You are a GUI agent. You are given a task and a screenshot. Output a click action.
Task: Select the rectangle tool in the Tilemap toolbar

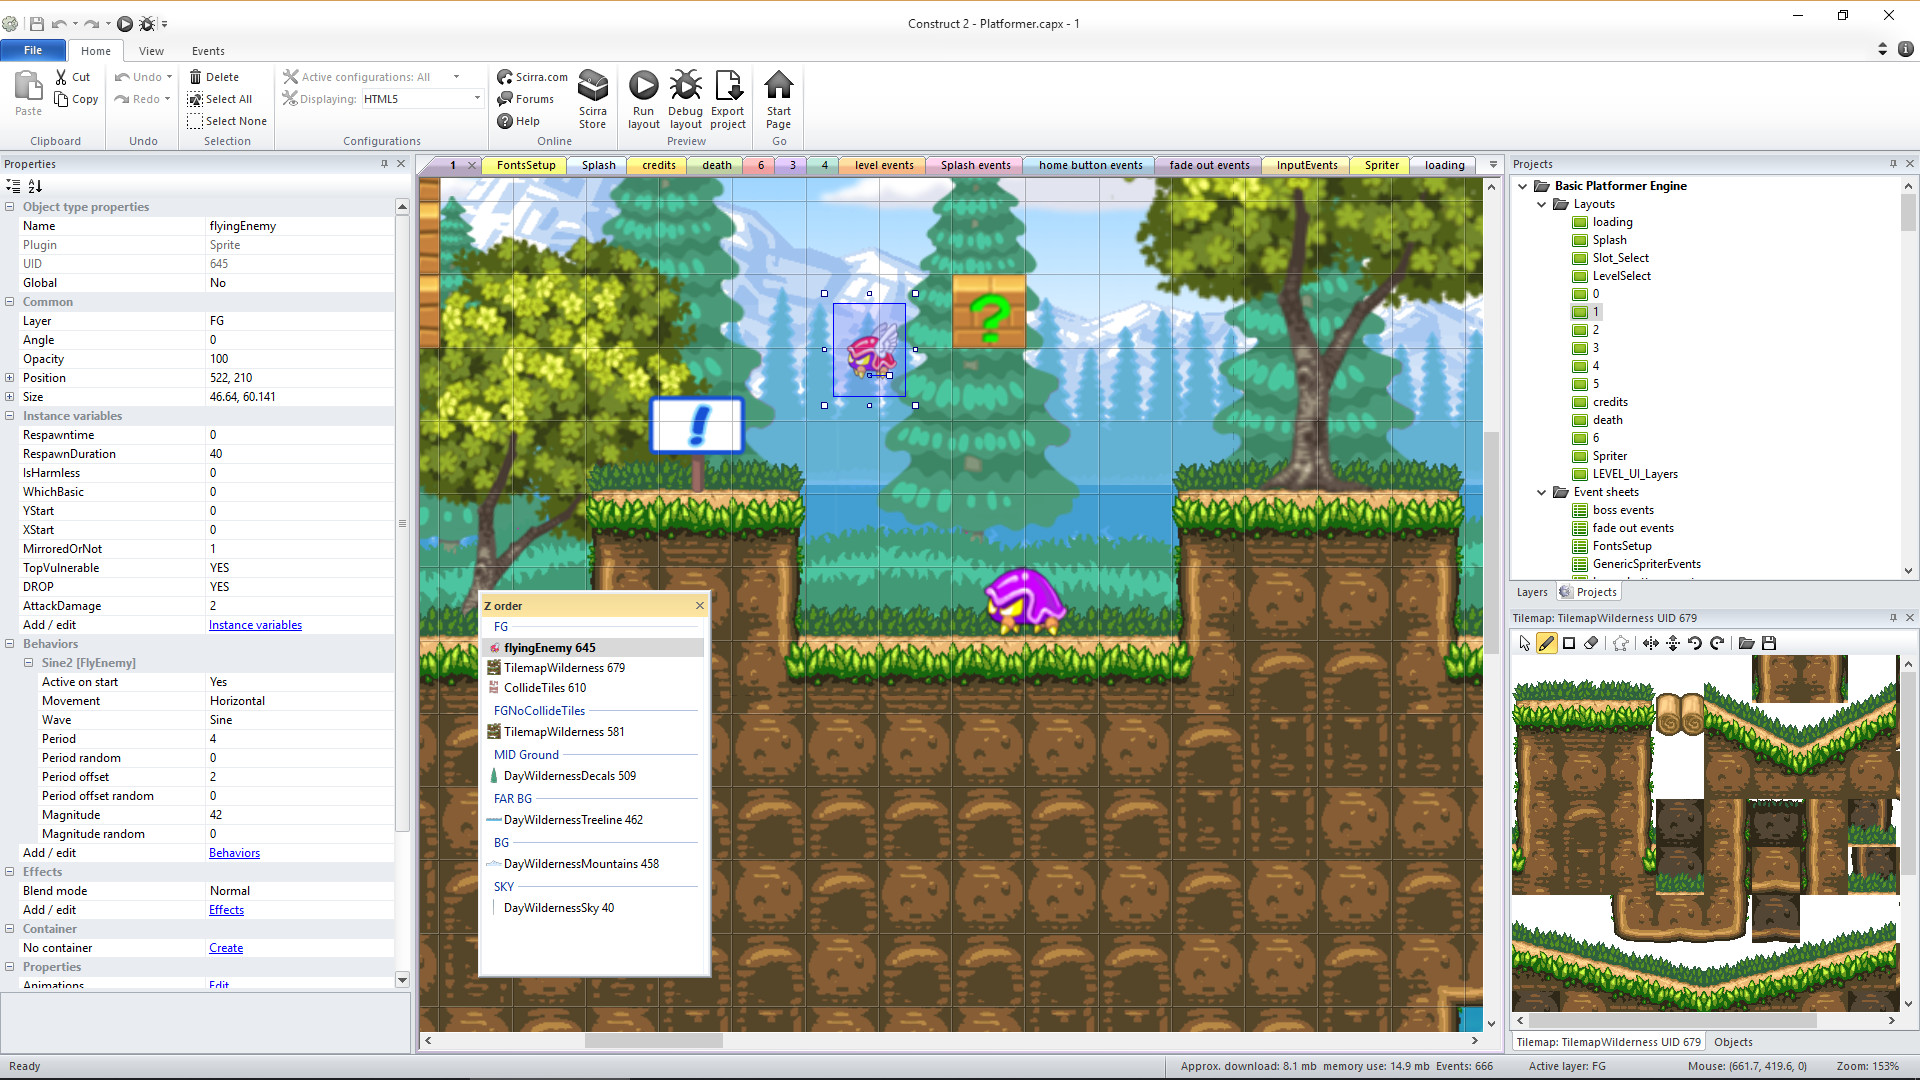(x=1570, y=643)
